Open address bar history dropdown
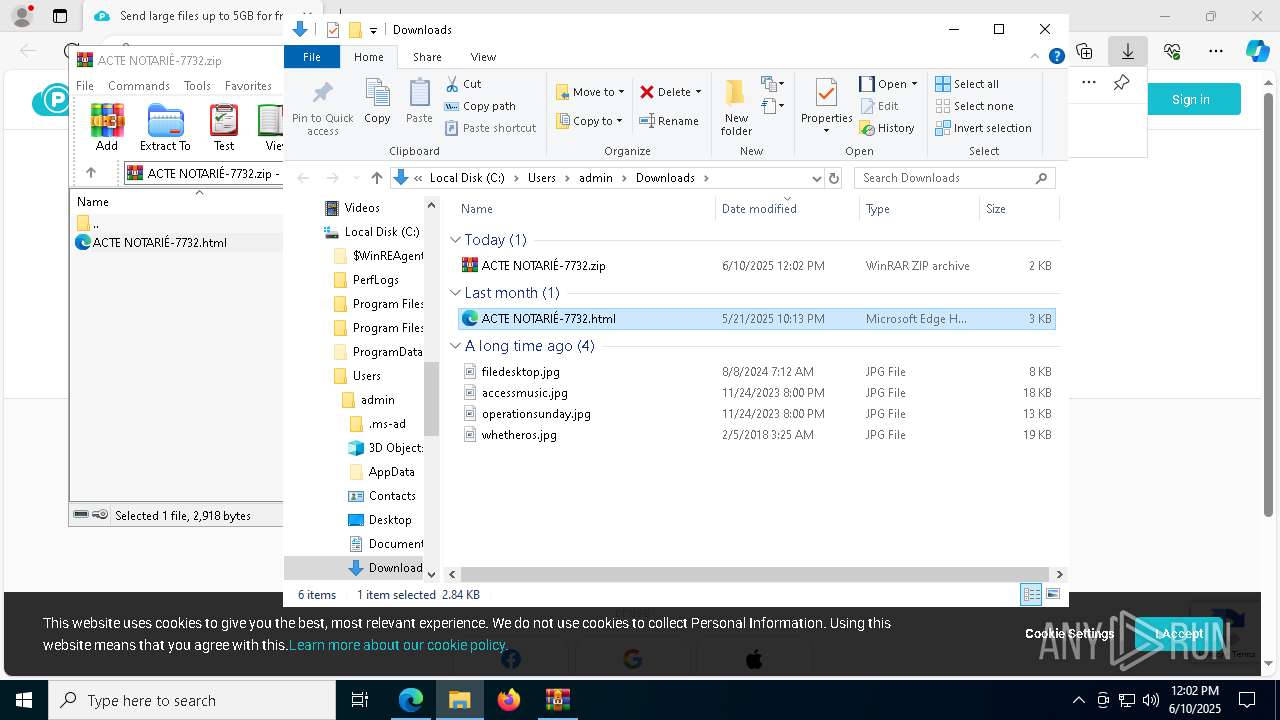The height and width of the screenshot is (720, 1280). coord(816,178)
